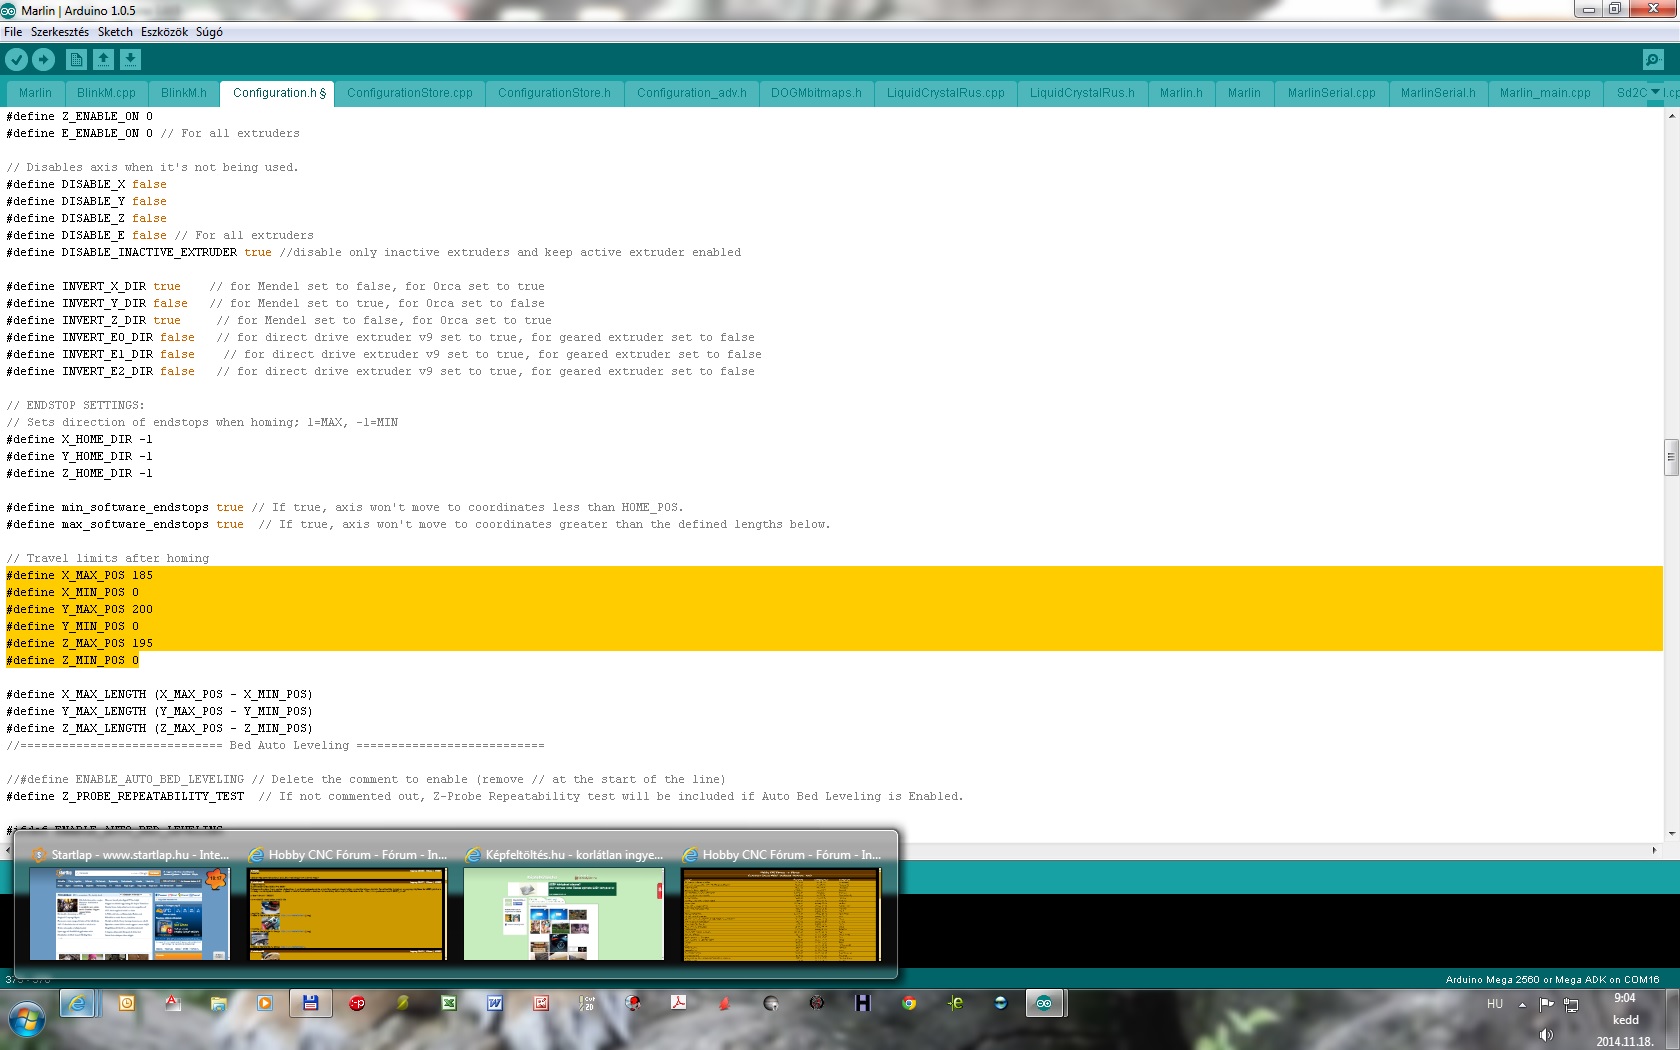Click the Excel icon in the taskbar
Viewport: 1680px width, 1050px height.
[449, 1003]
